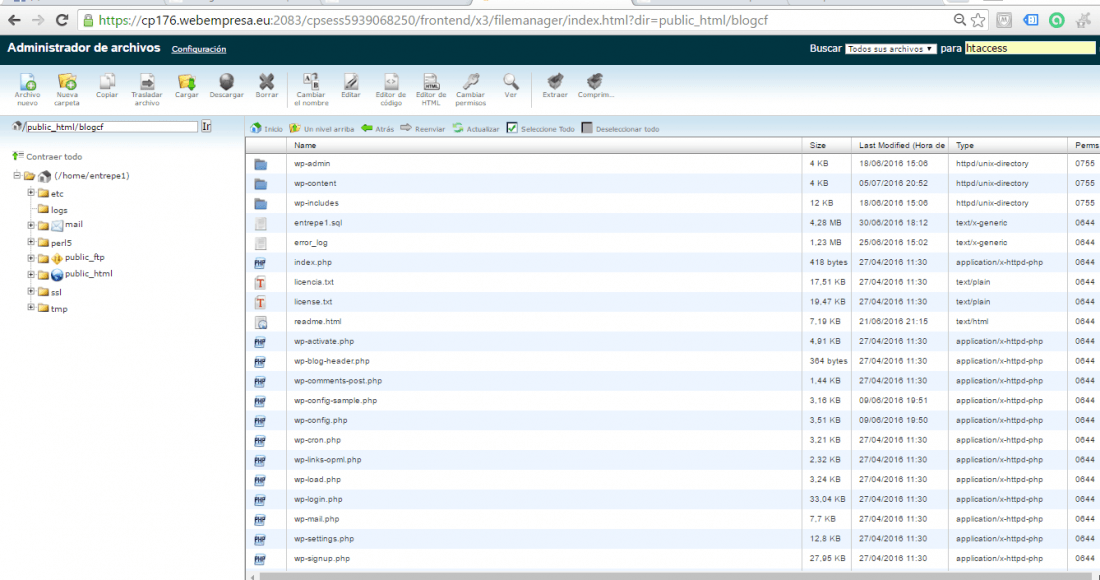This screenshot has width=1100, height=580.
Task: Click Deseleccionar todo checkbox
Action: (587, 128)
